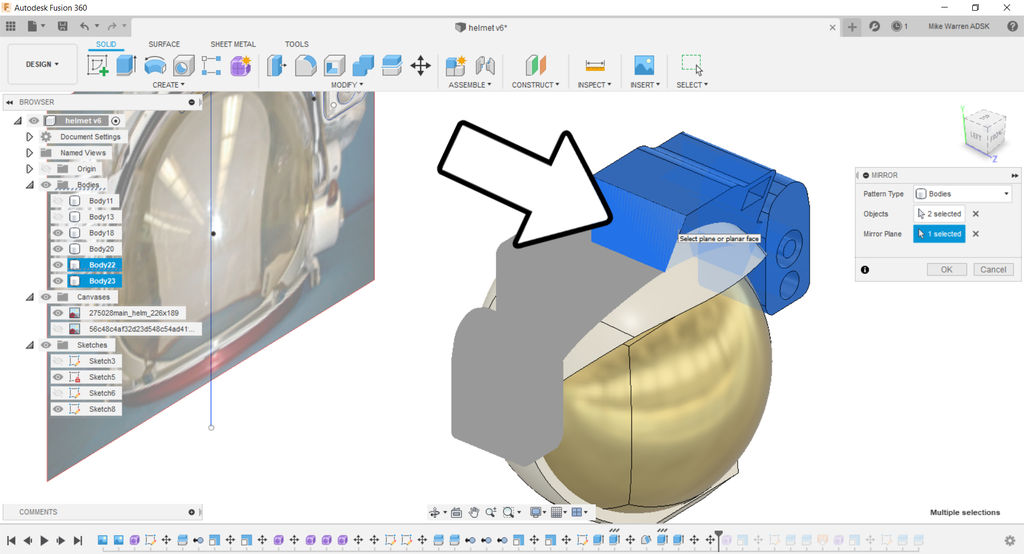This screenshot has height=554, width=1024.
Task: Click the timeline settings gear
Action: click(x=1010, y=540)
